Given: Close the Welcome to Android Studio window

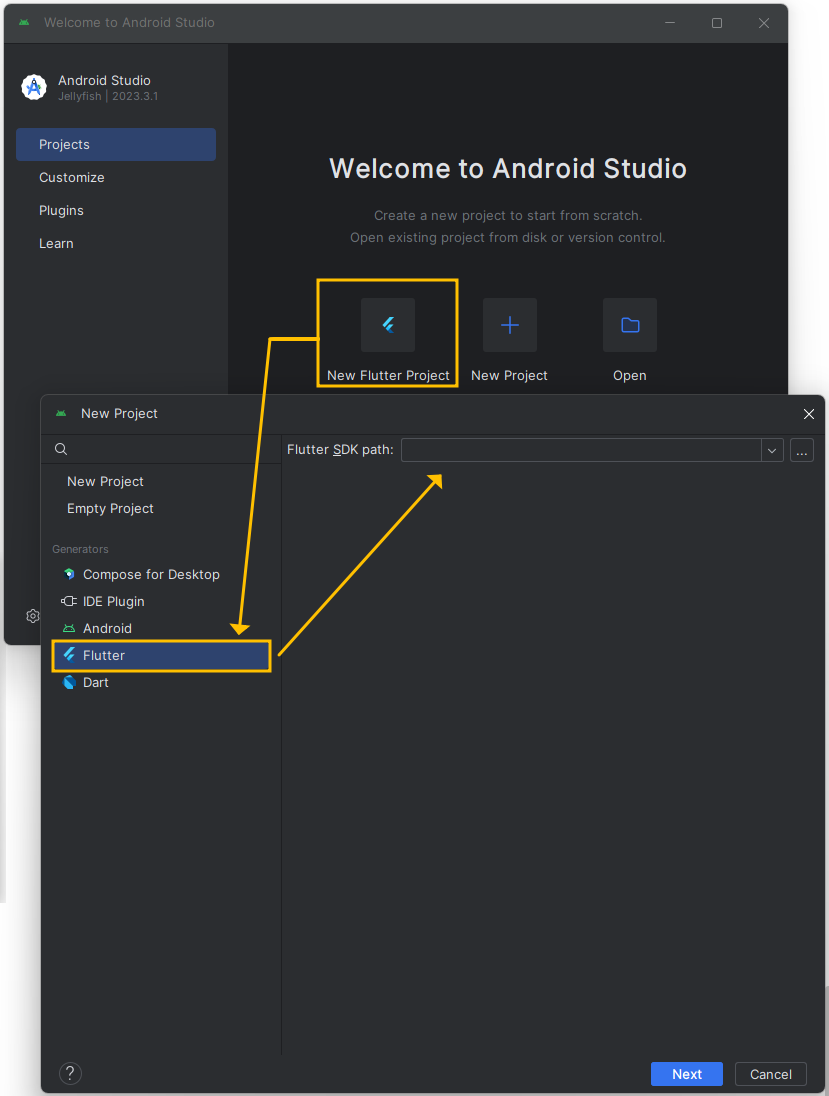Looking at the screenshot, I should click(x=764, y=23).
